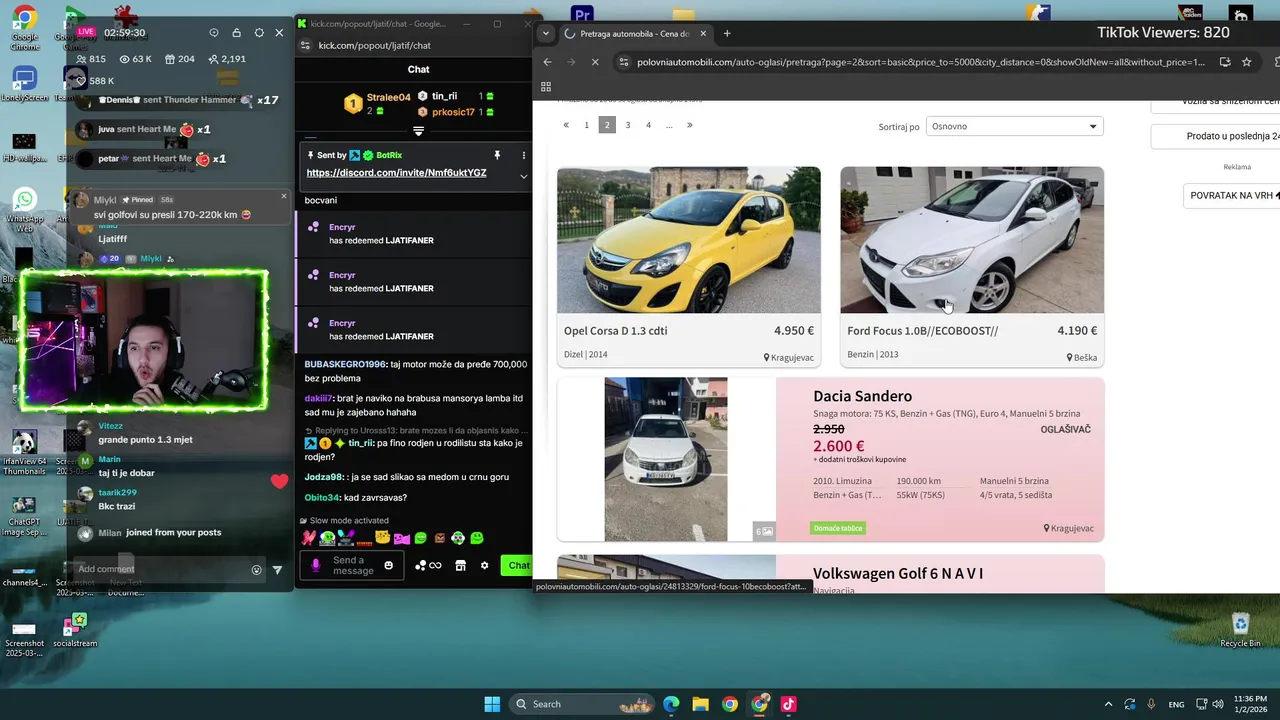
Task: Open the emoji picker in Kick chat
Action: tap(389, 566)
